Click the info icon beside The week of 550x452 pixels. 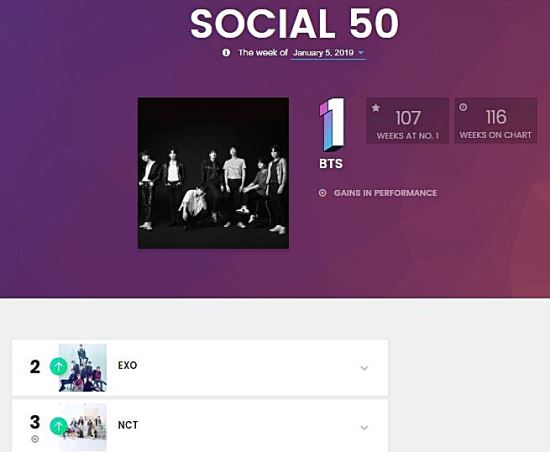click(x=226, y=53)
